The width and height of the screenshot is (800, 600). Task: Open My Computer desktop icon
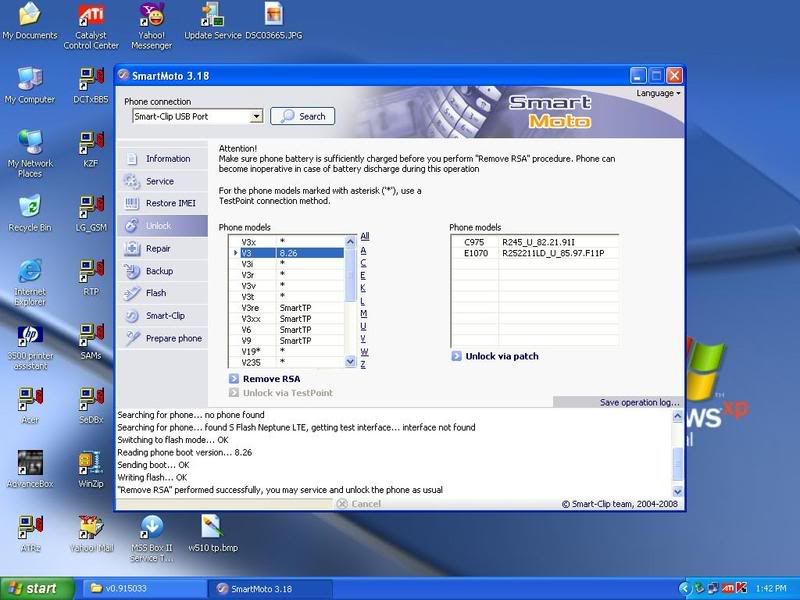30,86
